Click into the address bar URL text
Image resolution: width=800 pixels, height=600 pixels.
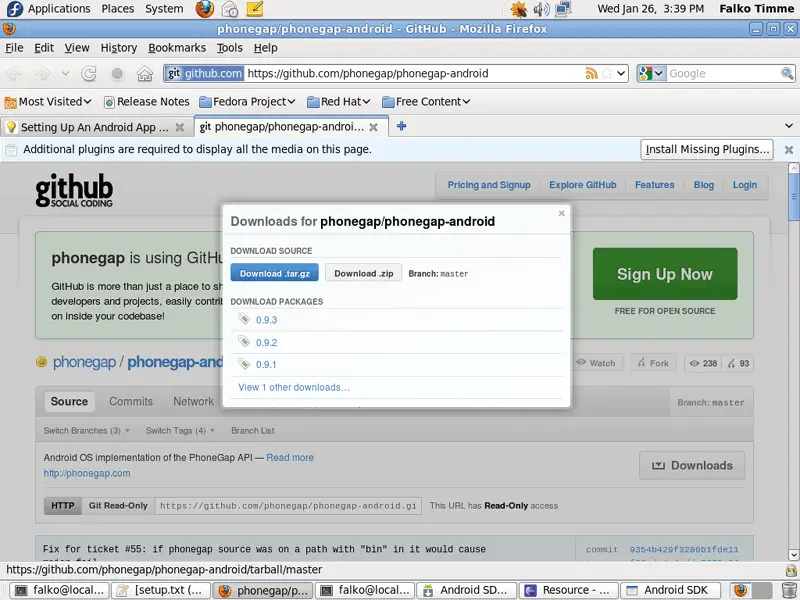(x=368, y=73)
